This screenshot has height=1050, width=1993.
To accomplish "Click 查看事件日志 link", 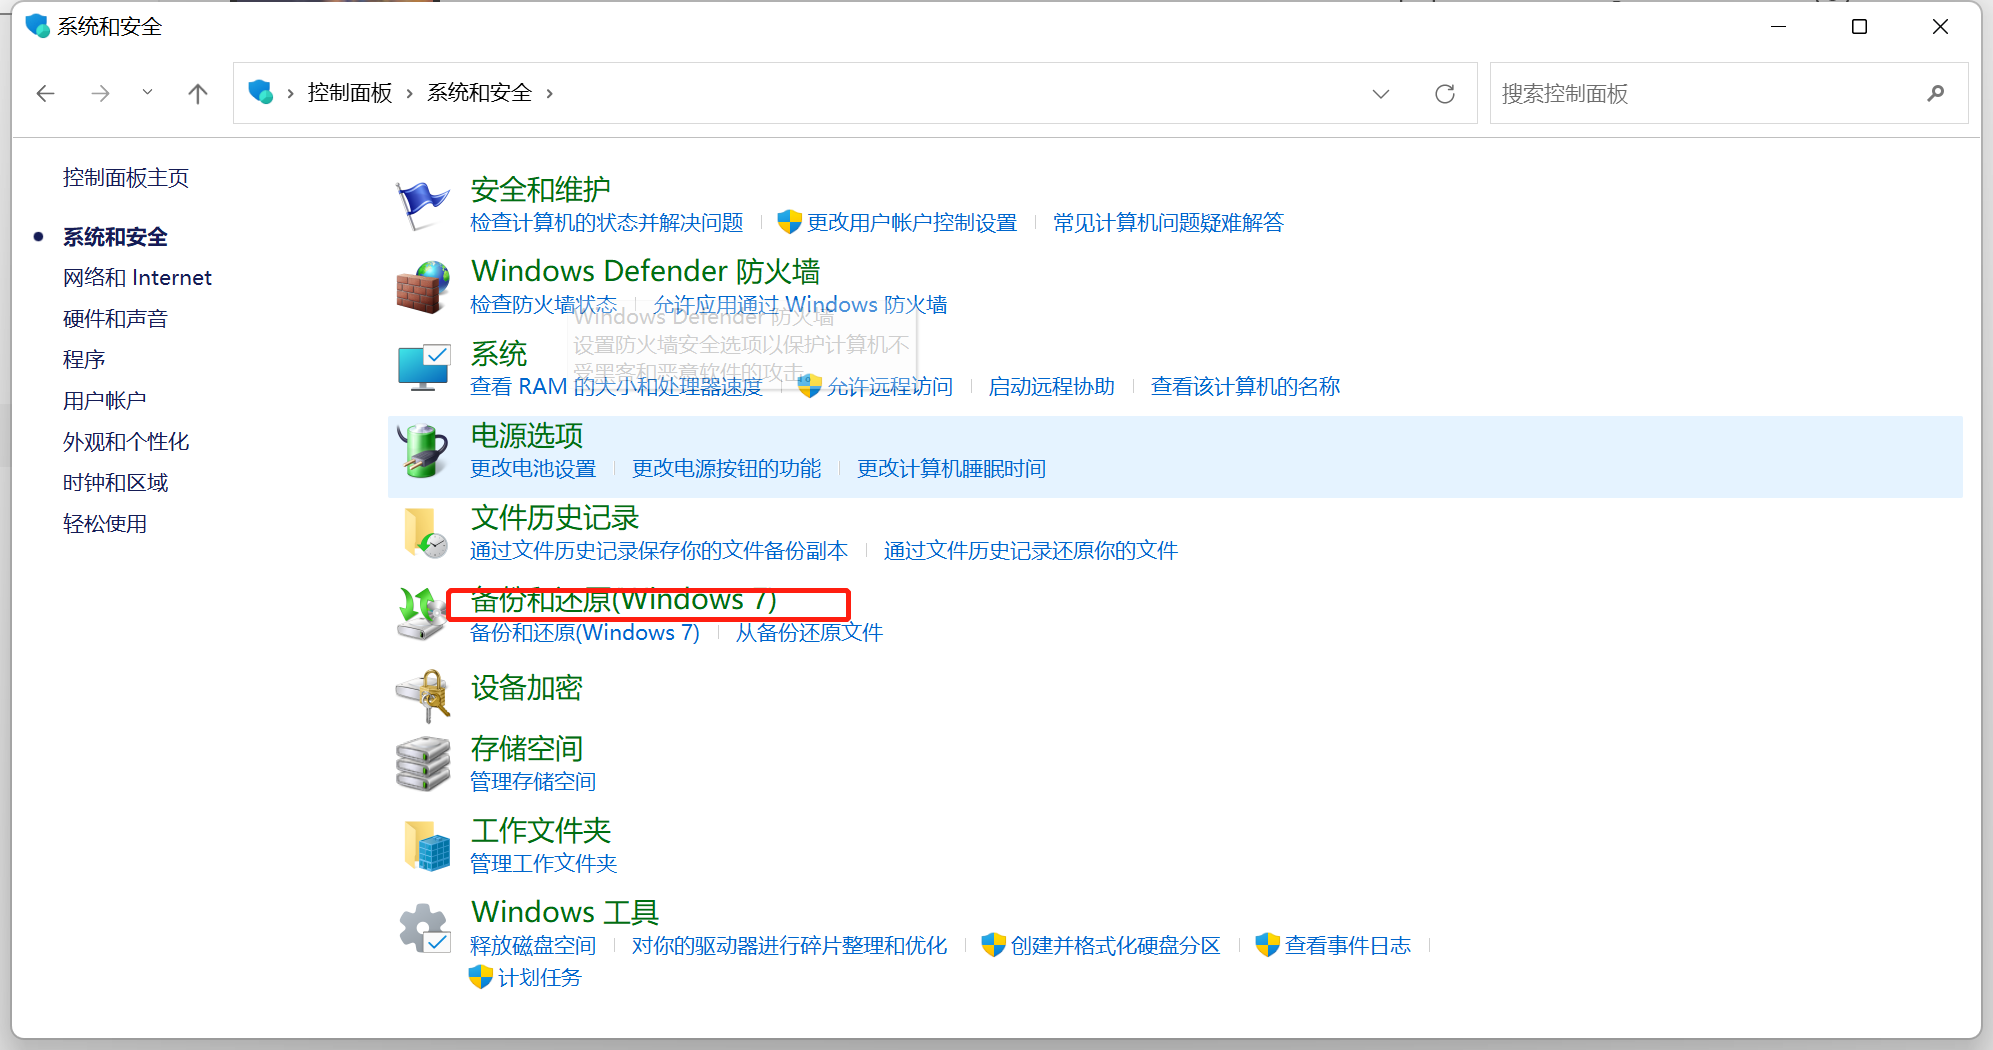I will coord(1348,946).
